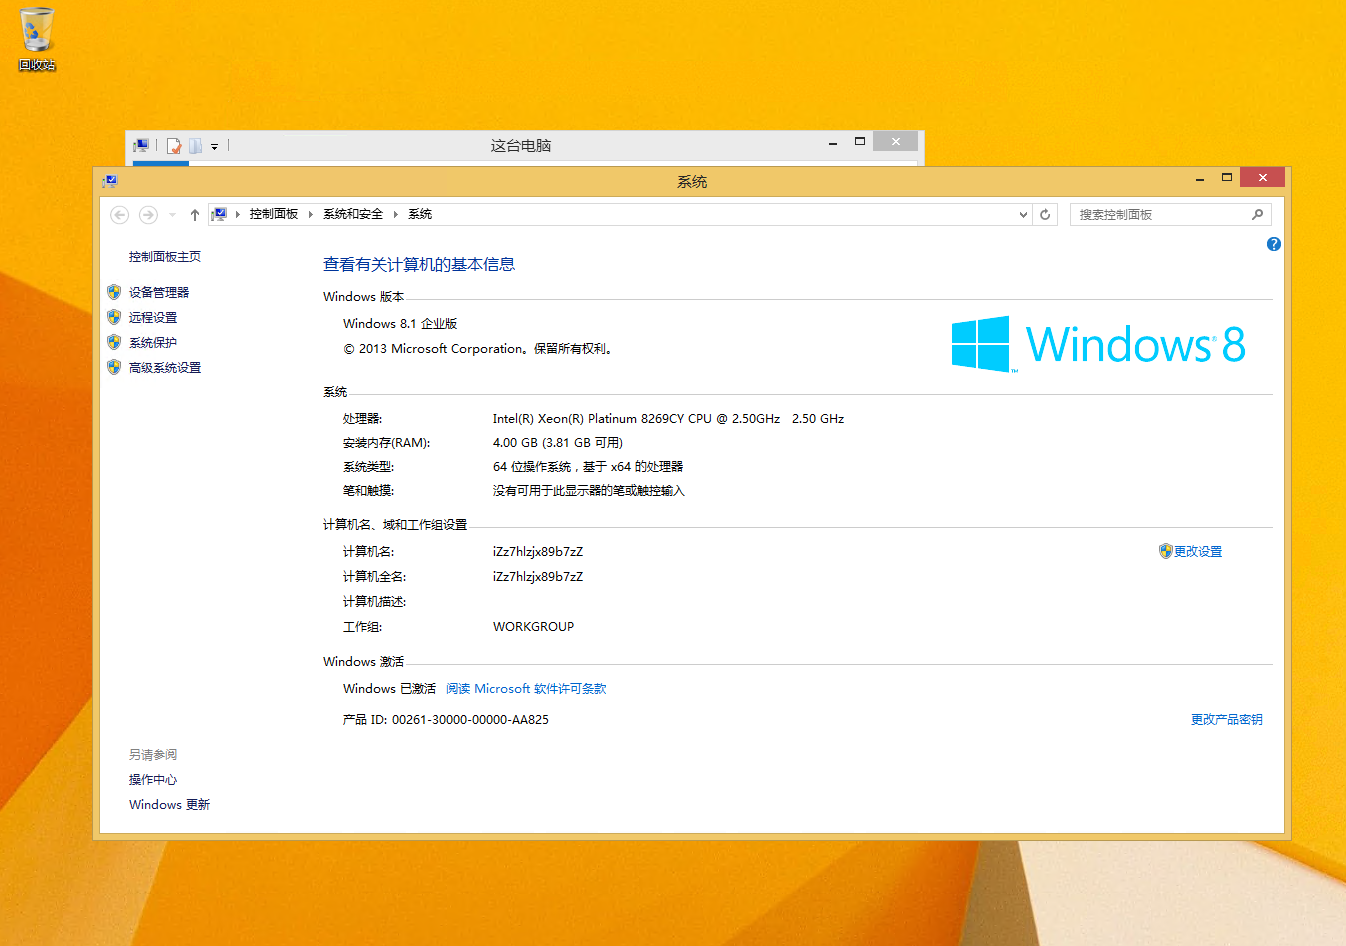This screenshot has height=946, width=1346.
Task: Click the processor value Intel(R) Xeon(R) Platinum
Action: tap(668, 418)
